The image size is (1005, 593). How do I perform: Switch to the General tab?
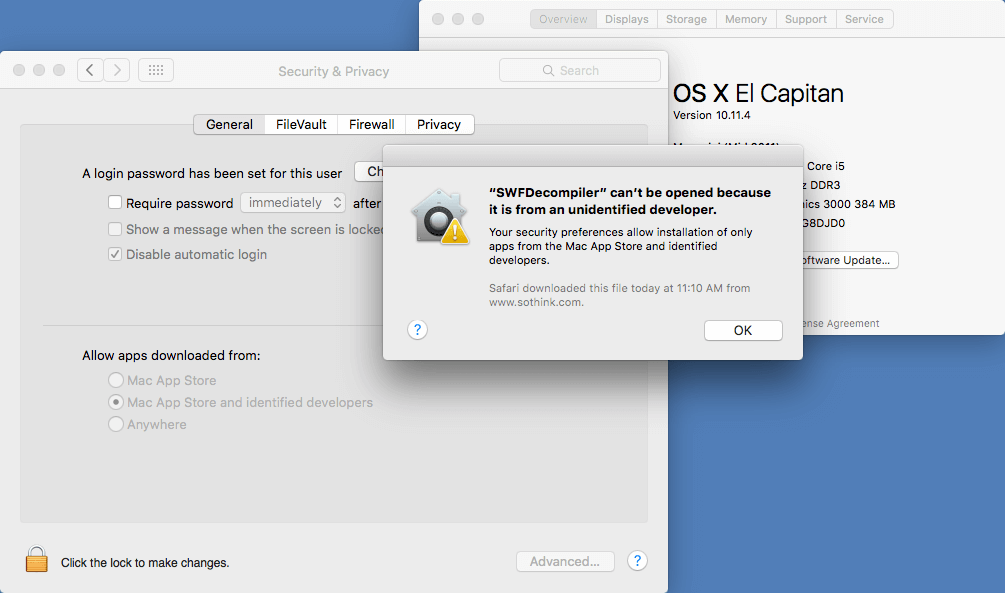click(229, 124)
